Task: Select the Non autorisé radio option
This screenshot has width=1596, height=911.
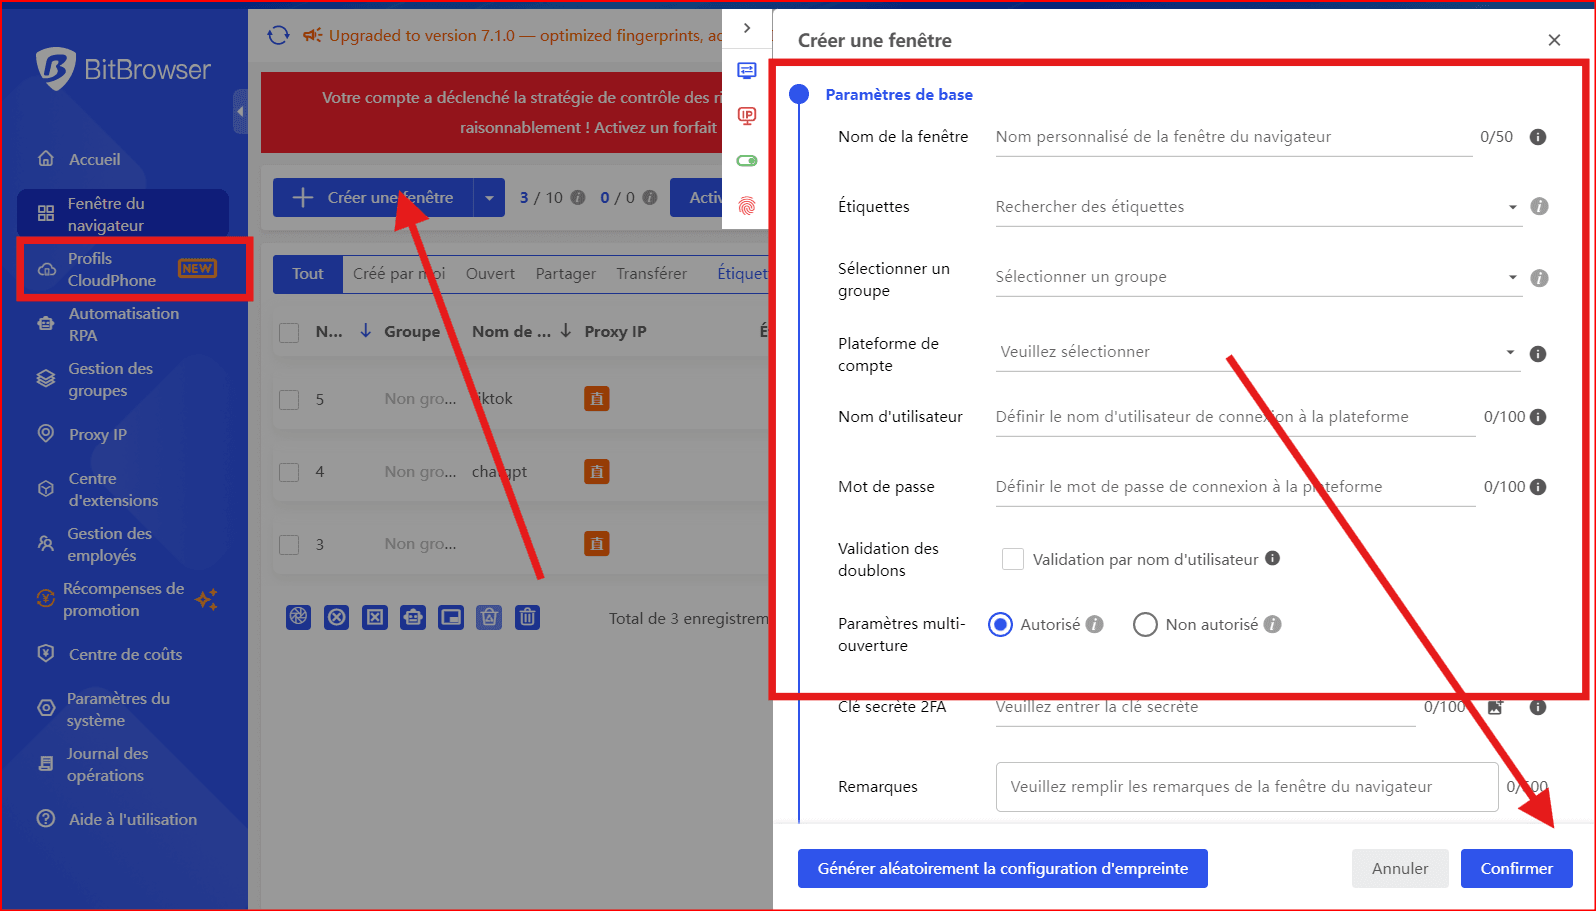Action: pyautogui.click(x=1145, y=625)
